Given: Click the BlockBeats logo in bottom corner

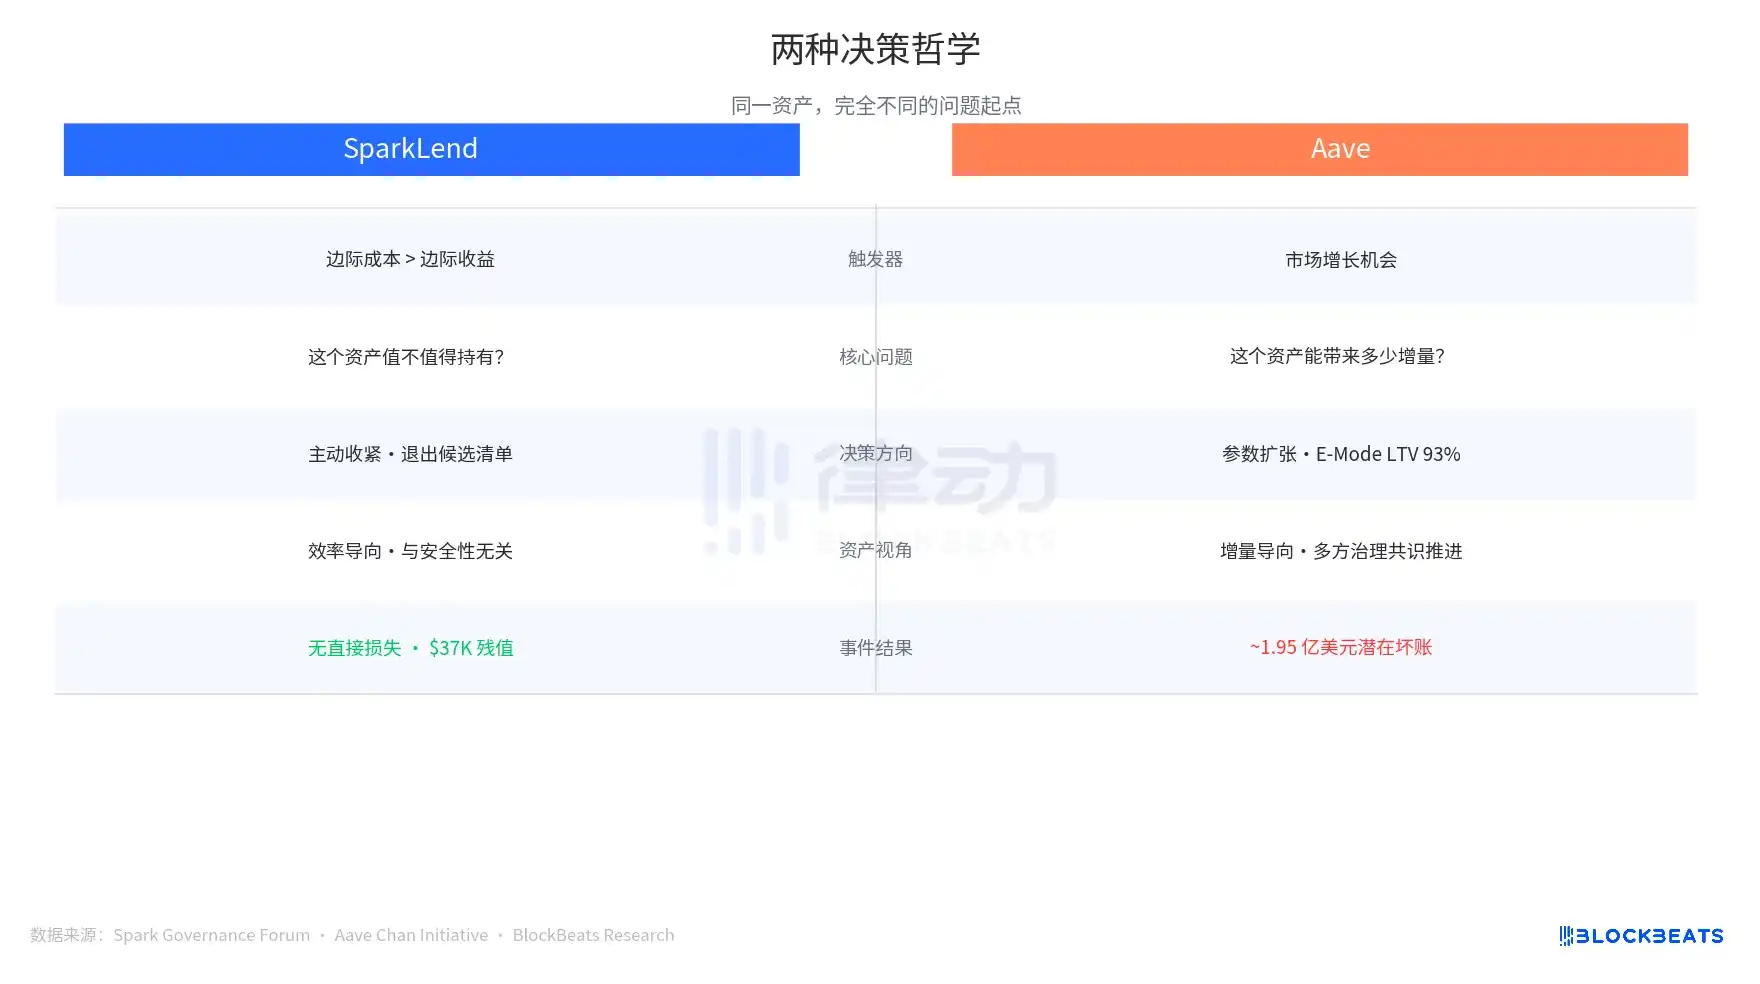Looking at the screenshot, I should coord(1641,936).
